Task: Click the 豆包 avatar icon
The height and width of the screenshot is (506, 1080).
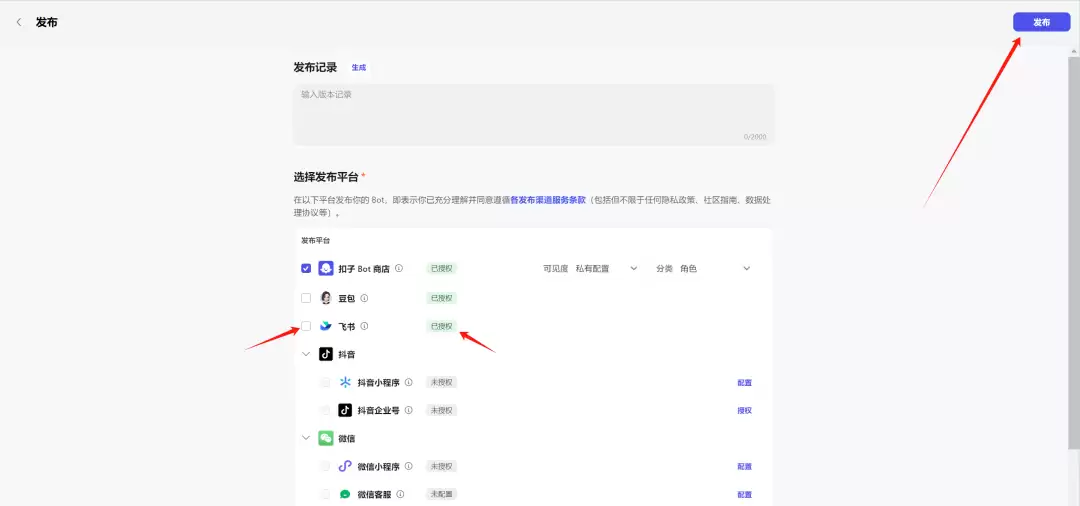Action: (326, 298)
